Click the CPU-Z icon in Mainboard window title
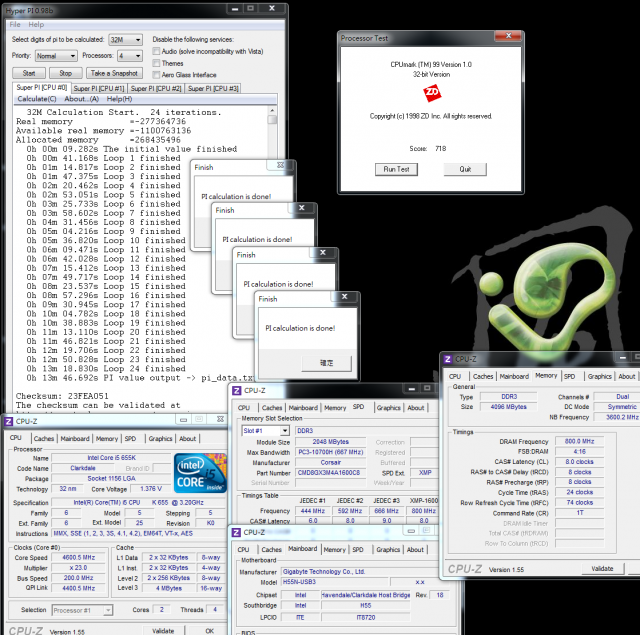The image size is (640, 635). coord(236,532)
